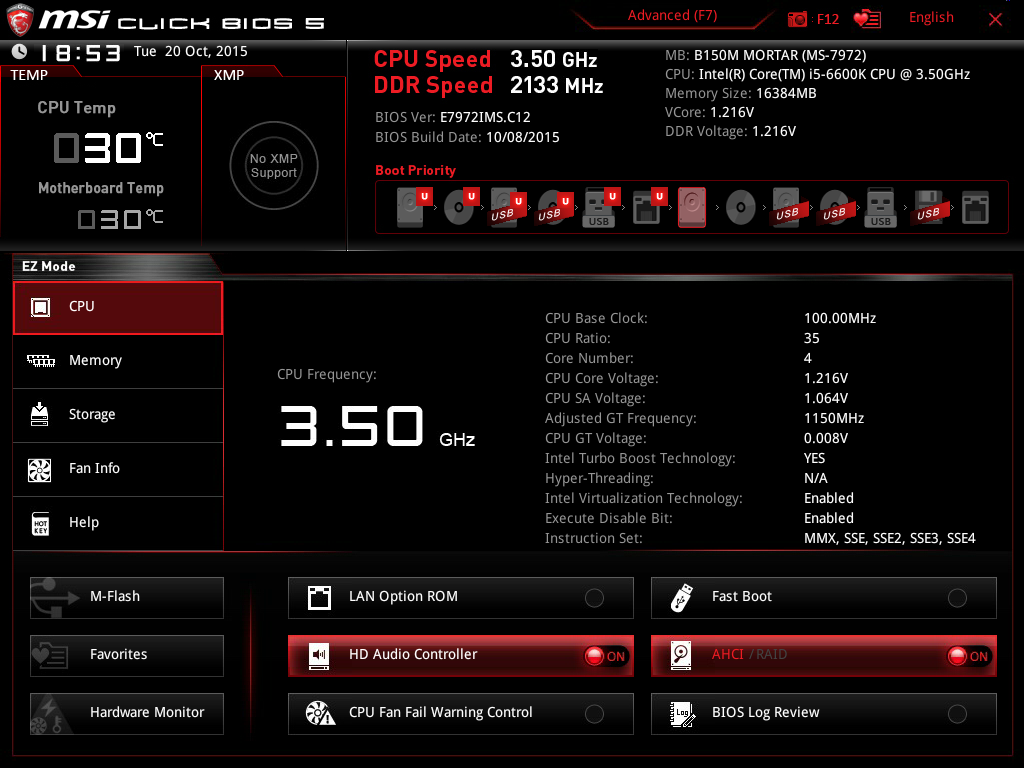This screenshot has width=1024, height=768.
Task: Click the highlighted legacy hard disk boot icon
Action: (x=692, y=208)
